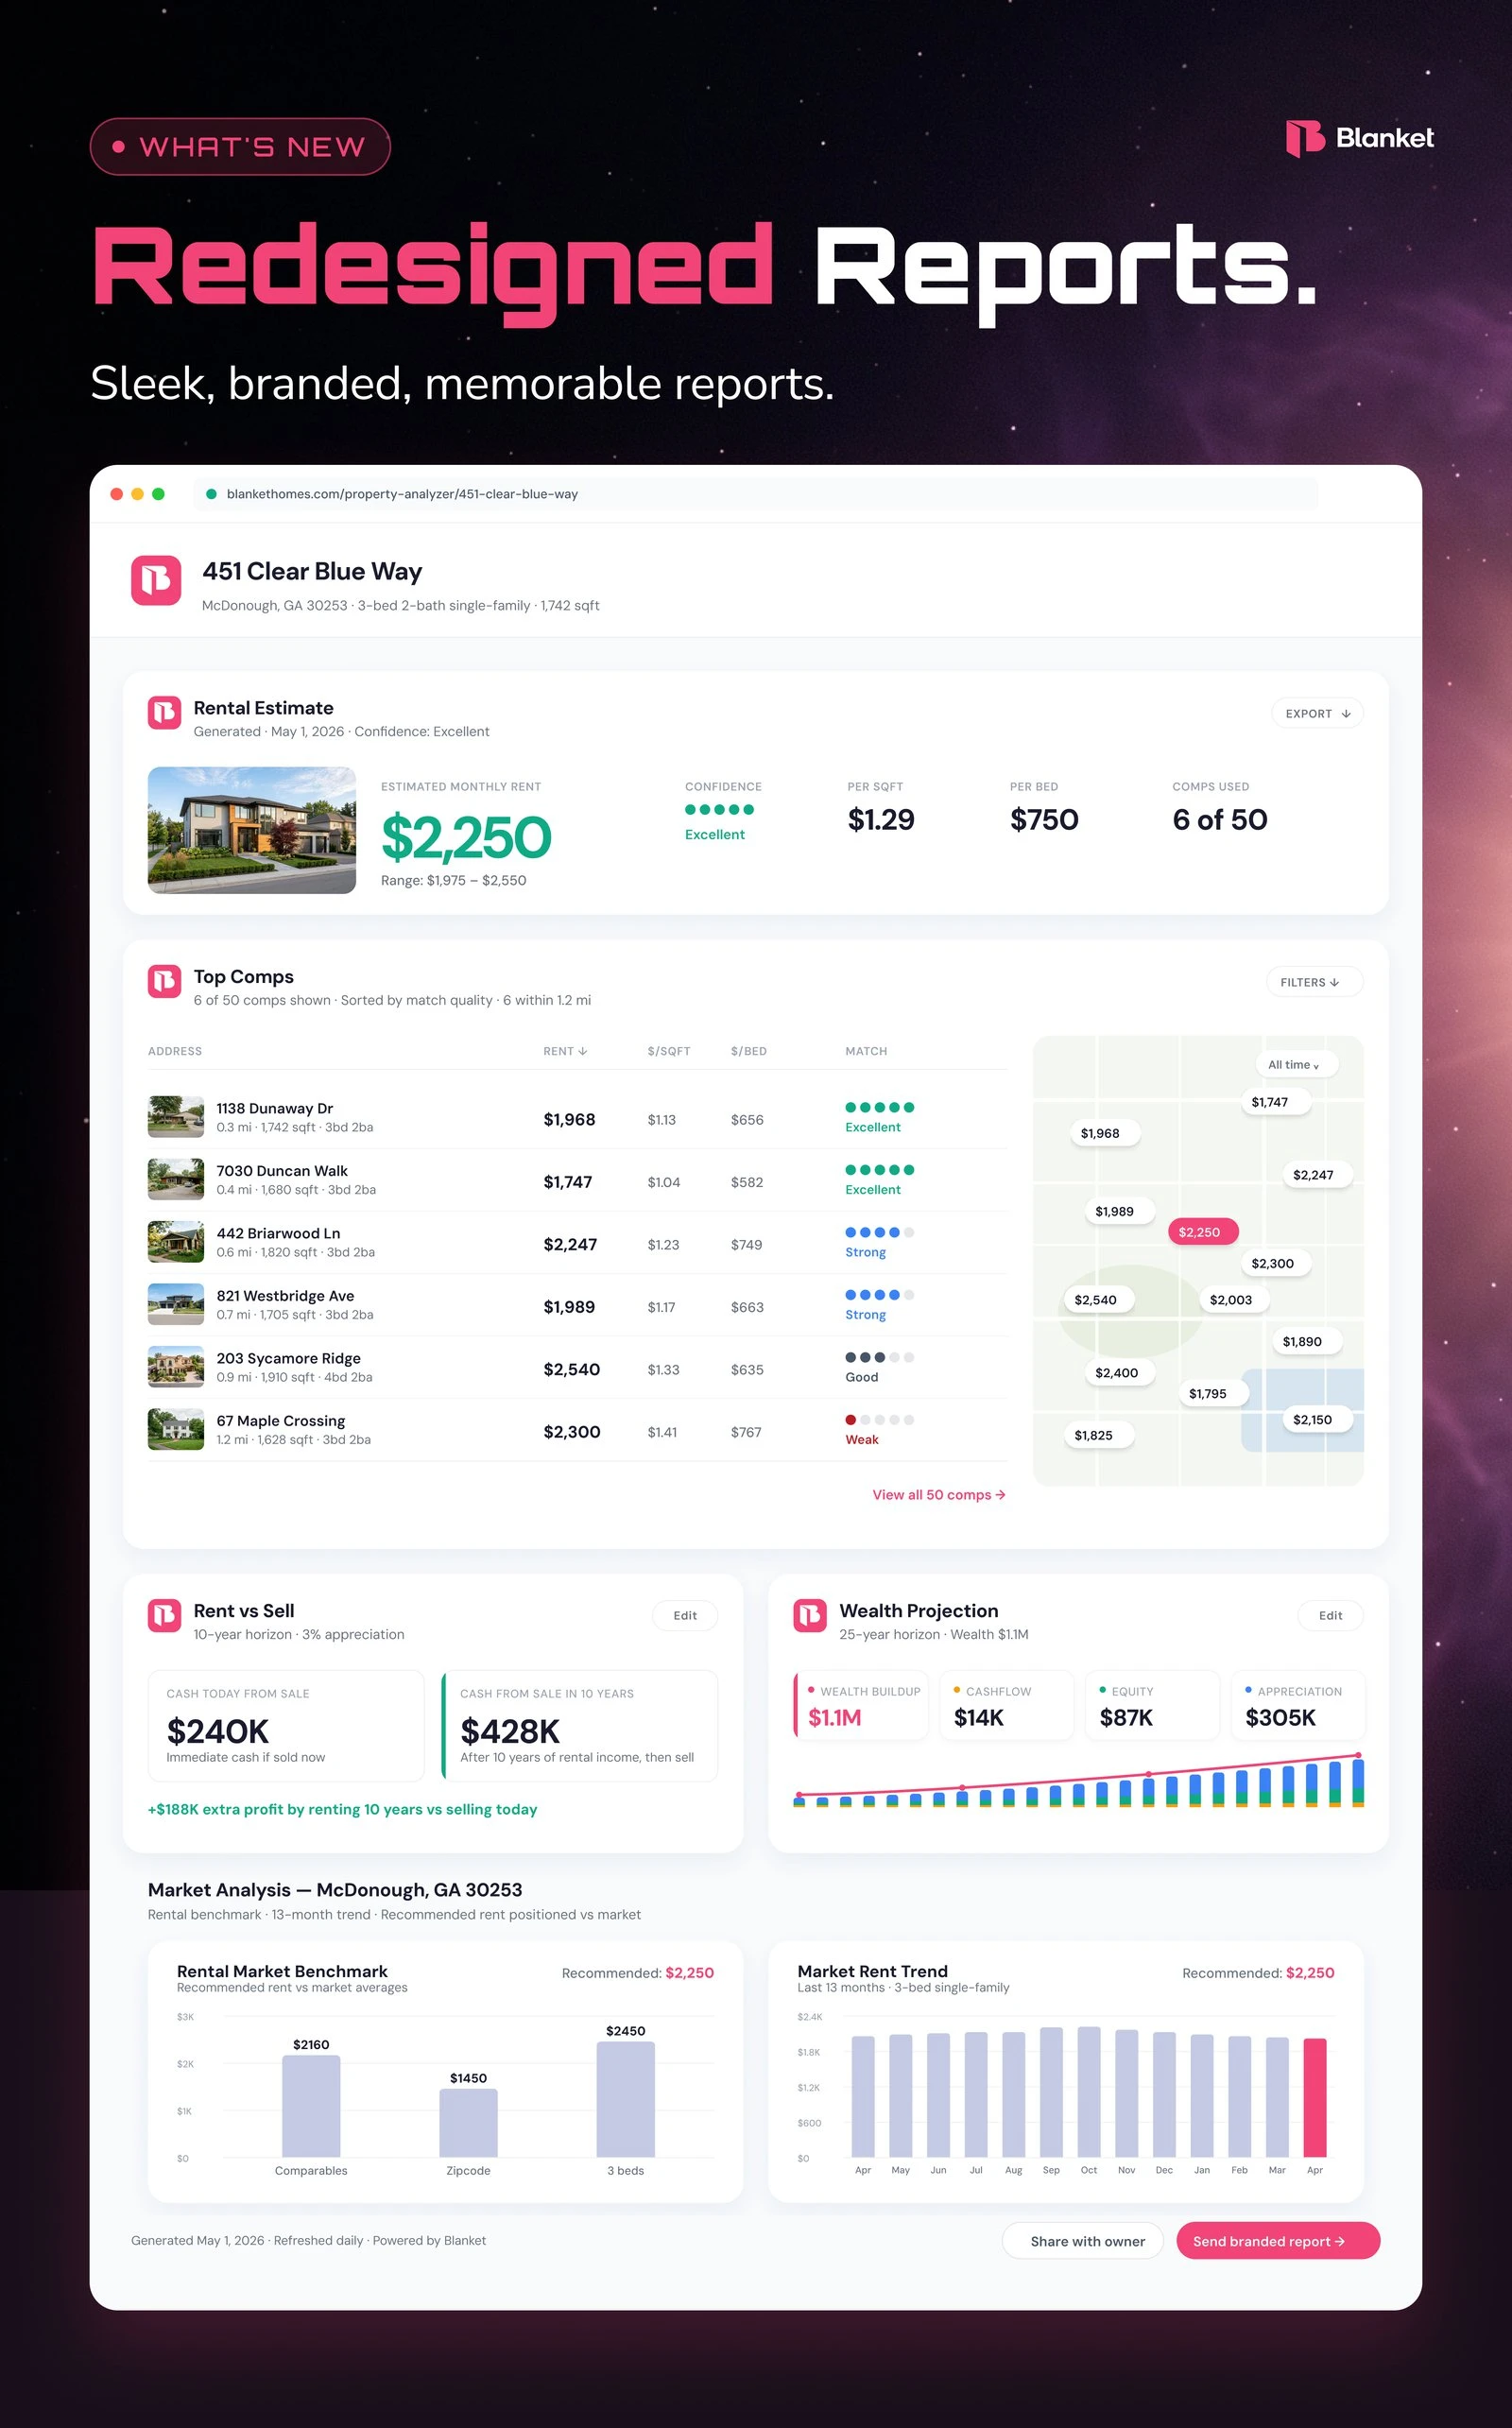The width and height of the screenshot is (1512, 2428).
Task: Select the Cashflow $14K metric tab
Action: 1006,1706
